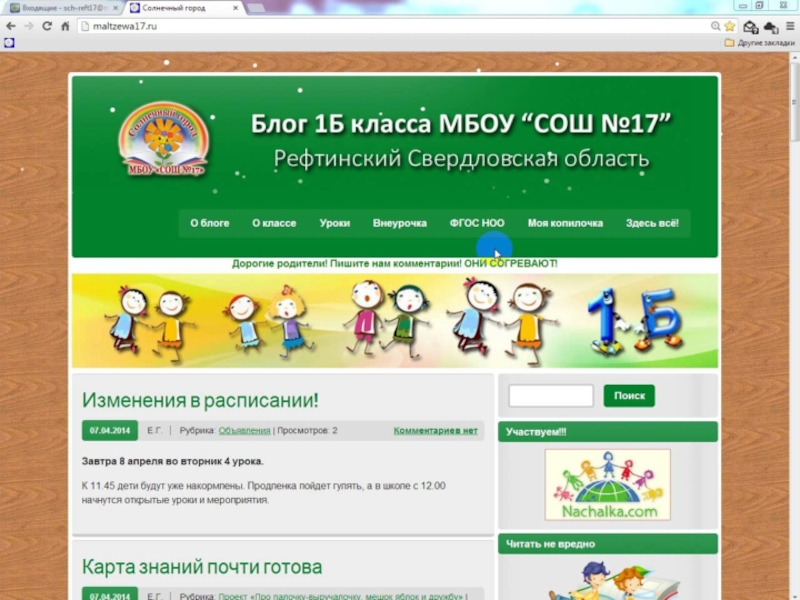This screenshot has width=800, height=600.
Task: Open the Chrome menu hamburger icon
Action: [x=790, y=26]
